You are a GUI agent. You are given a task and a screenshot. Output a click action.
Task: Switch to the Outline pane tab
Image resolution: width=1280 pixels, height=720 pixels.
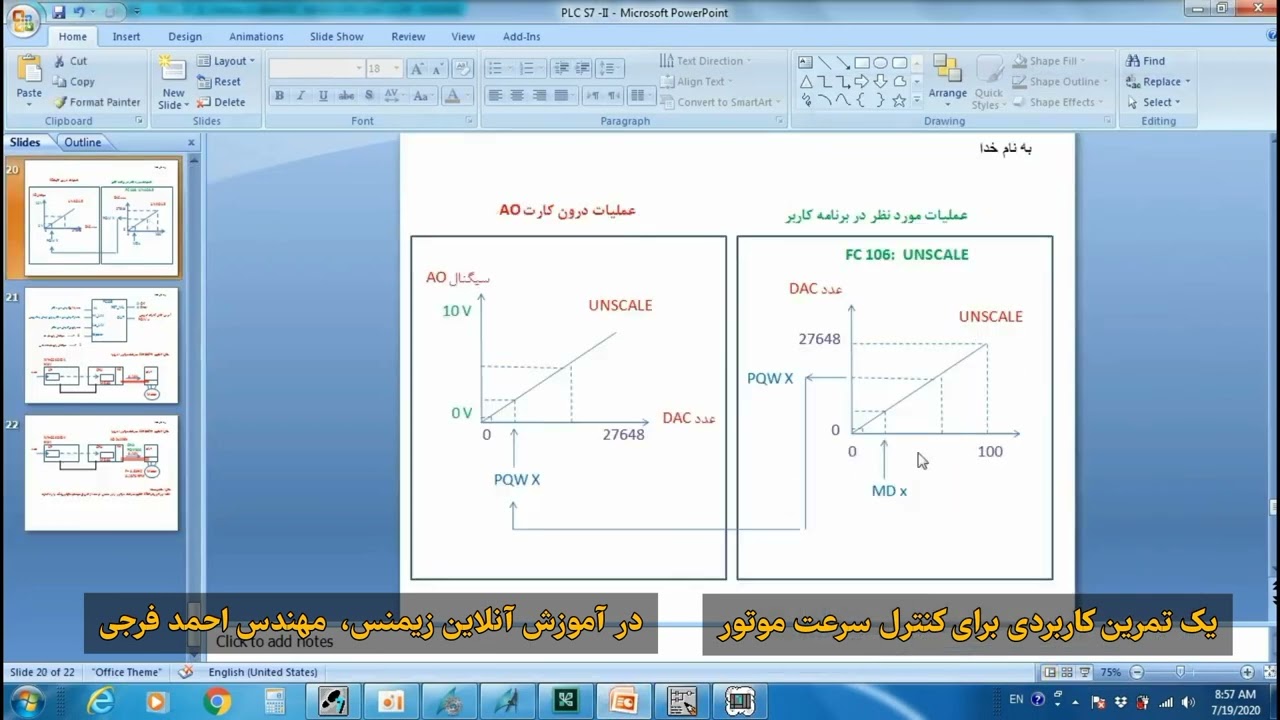click(82, 142)
